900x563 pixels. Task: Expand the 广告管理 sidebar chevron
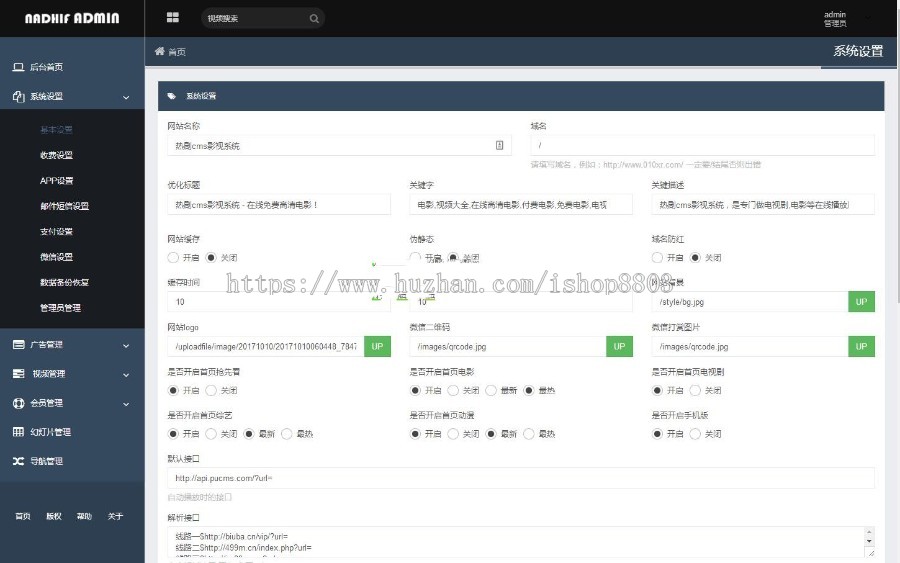pos(126,345)
